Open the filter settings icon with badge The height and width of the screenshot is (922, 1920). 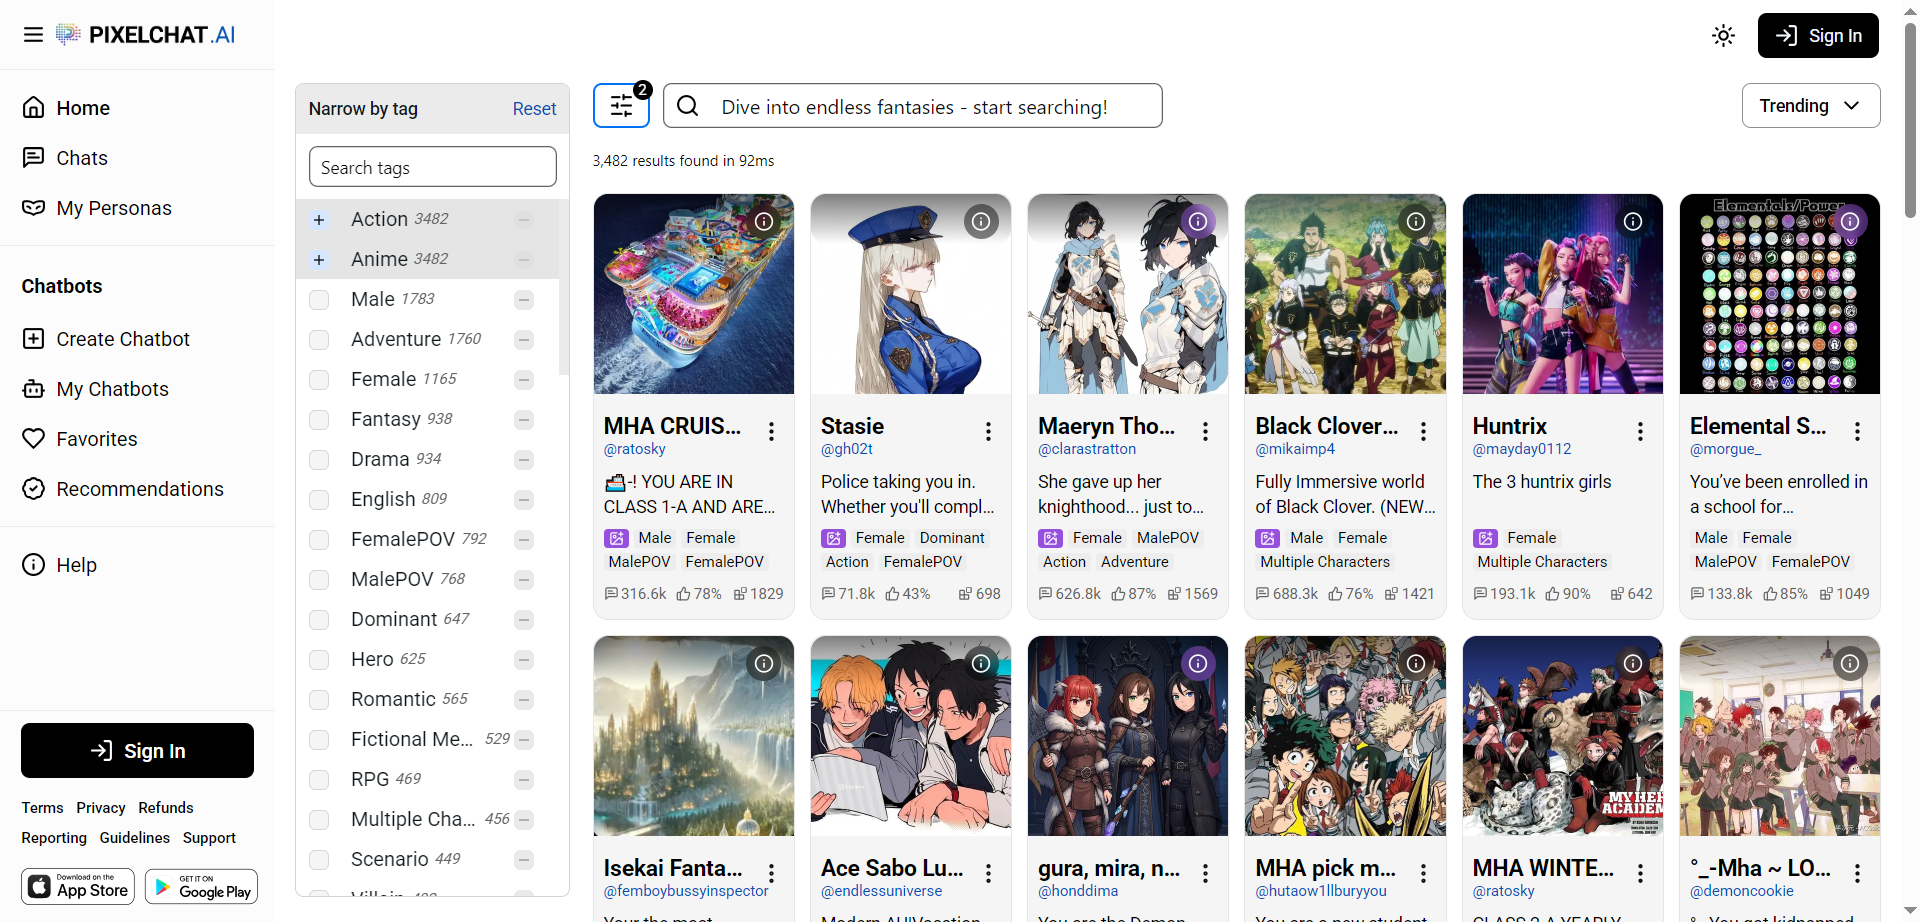621,105
